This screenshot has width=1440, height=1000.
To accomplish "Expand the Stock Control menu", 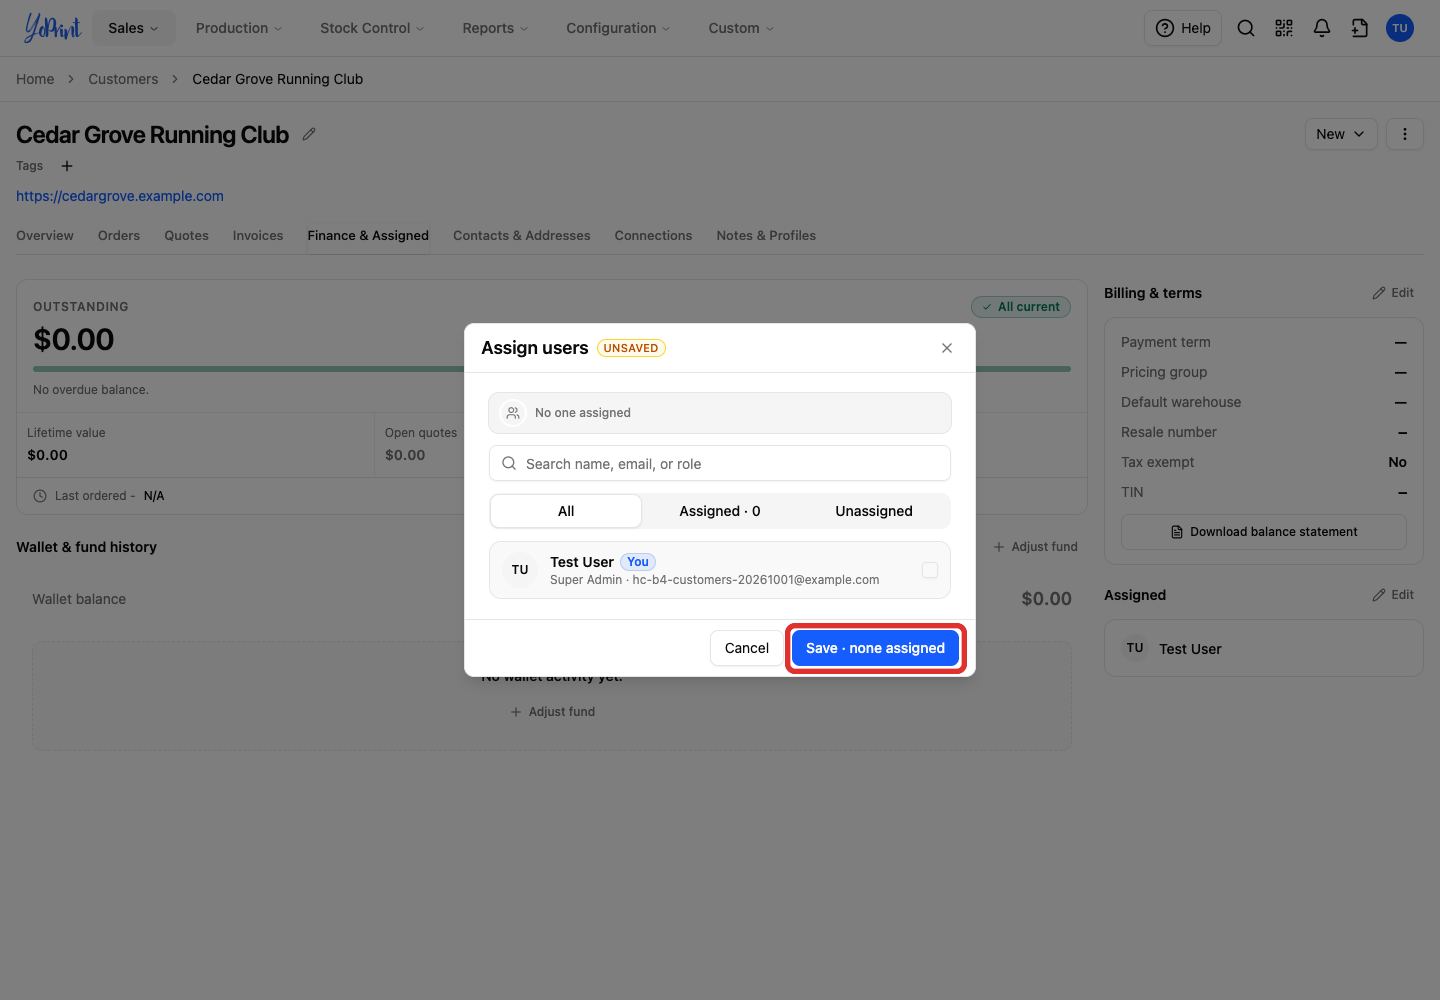I will pos(372,28).
